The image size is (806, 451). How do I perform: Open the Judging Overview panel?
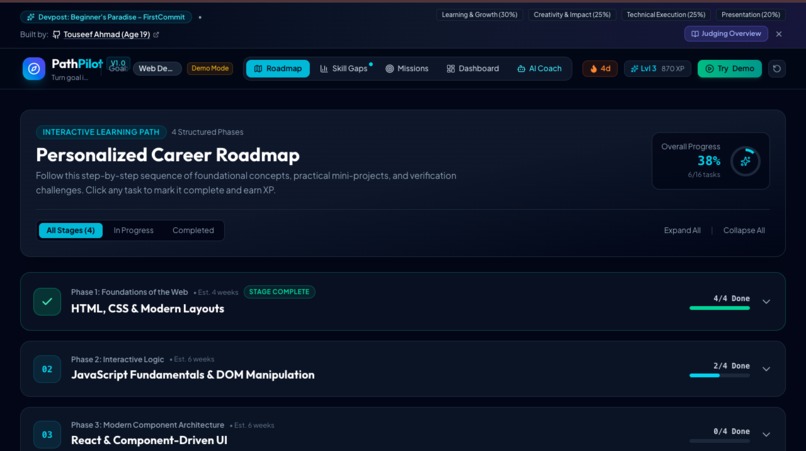[x=726, y=33]
